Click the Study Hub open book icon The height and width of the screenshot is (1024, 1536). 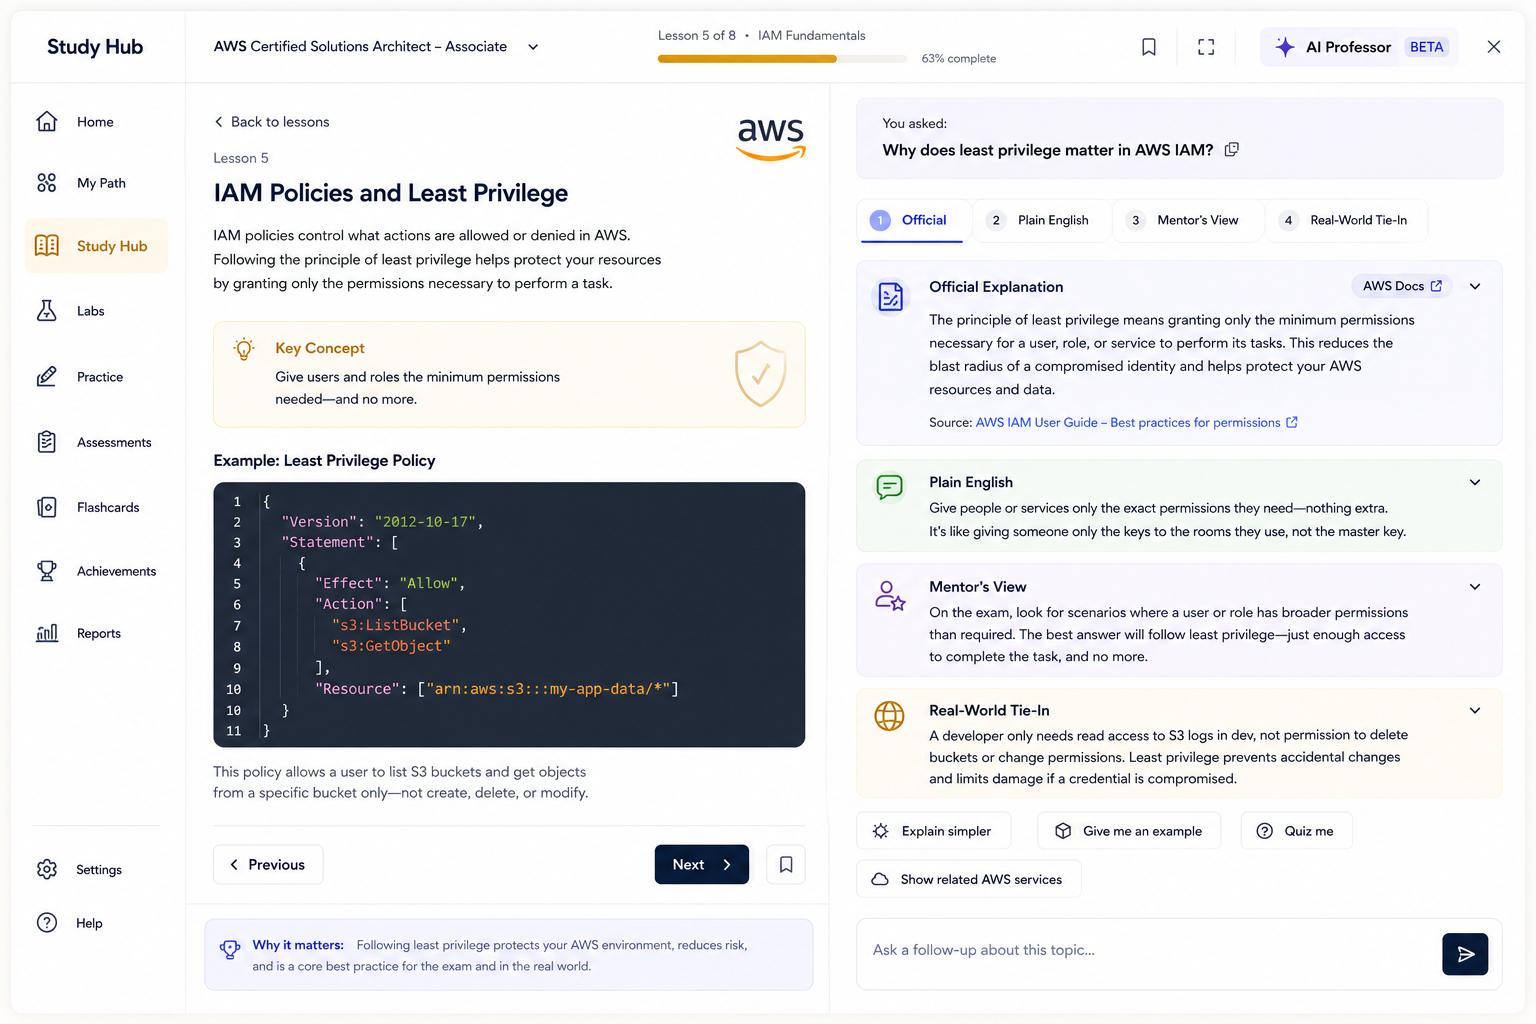47,245
